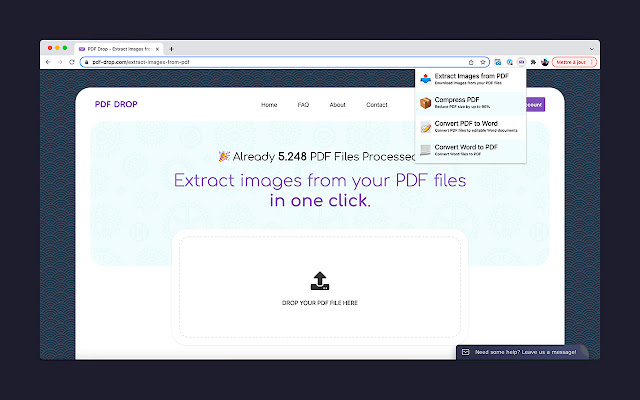Click the padlock site info icon
640x400 pixels.
[87, 62]
